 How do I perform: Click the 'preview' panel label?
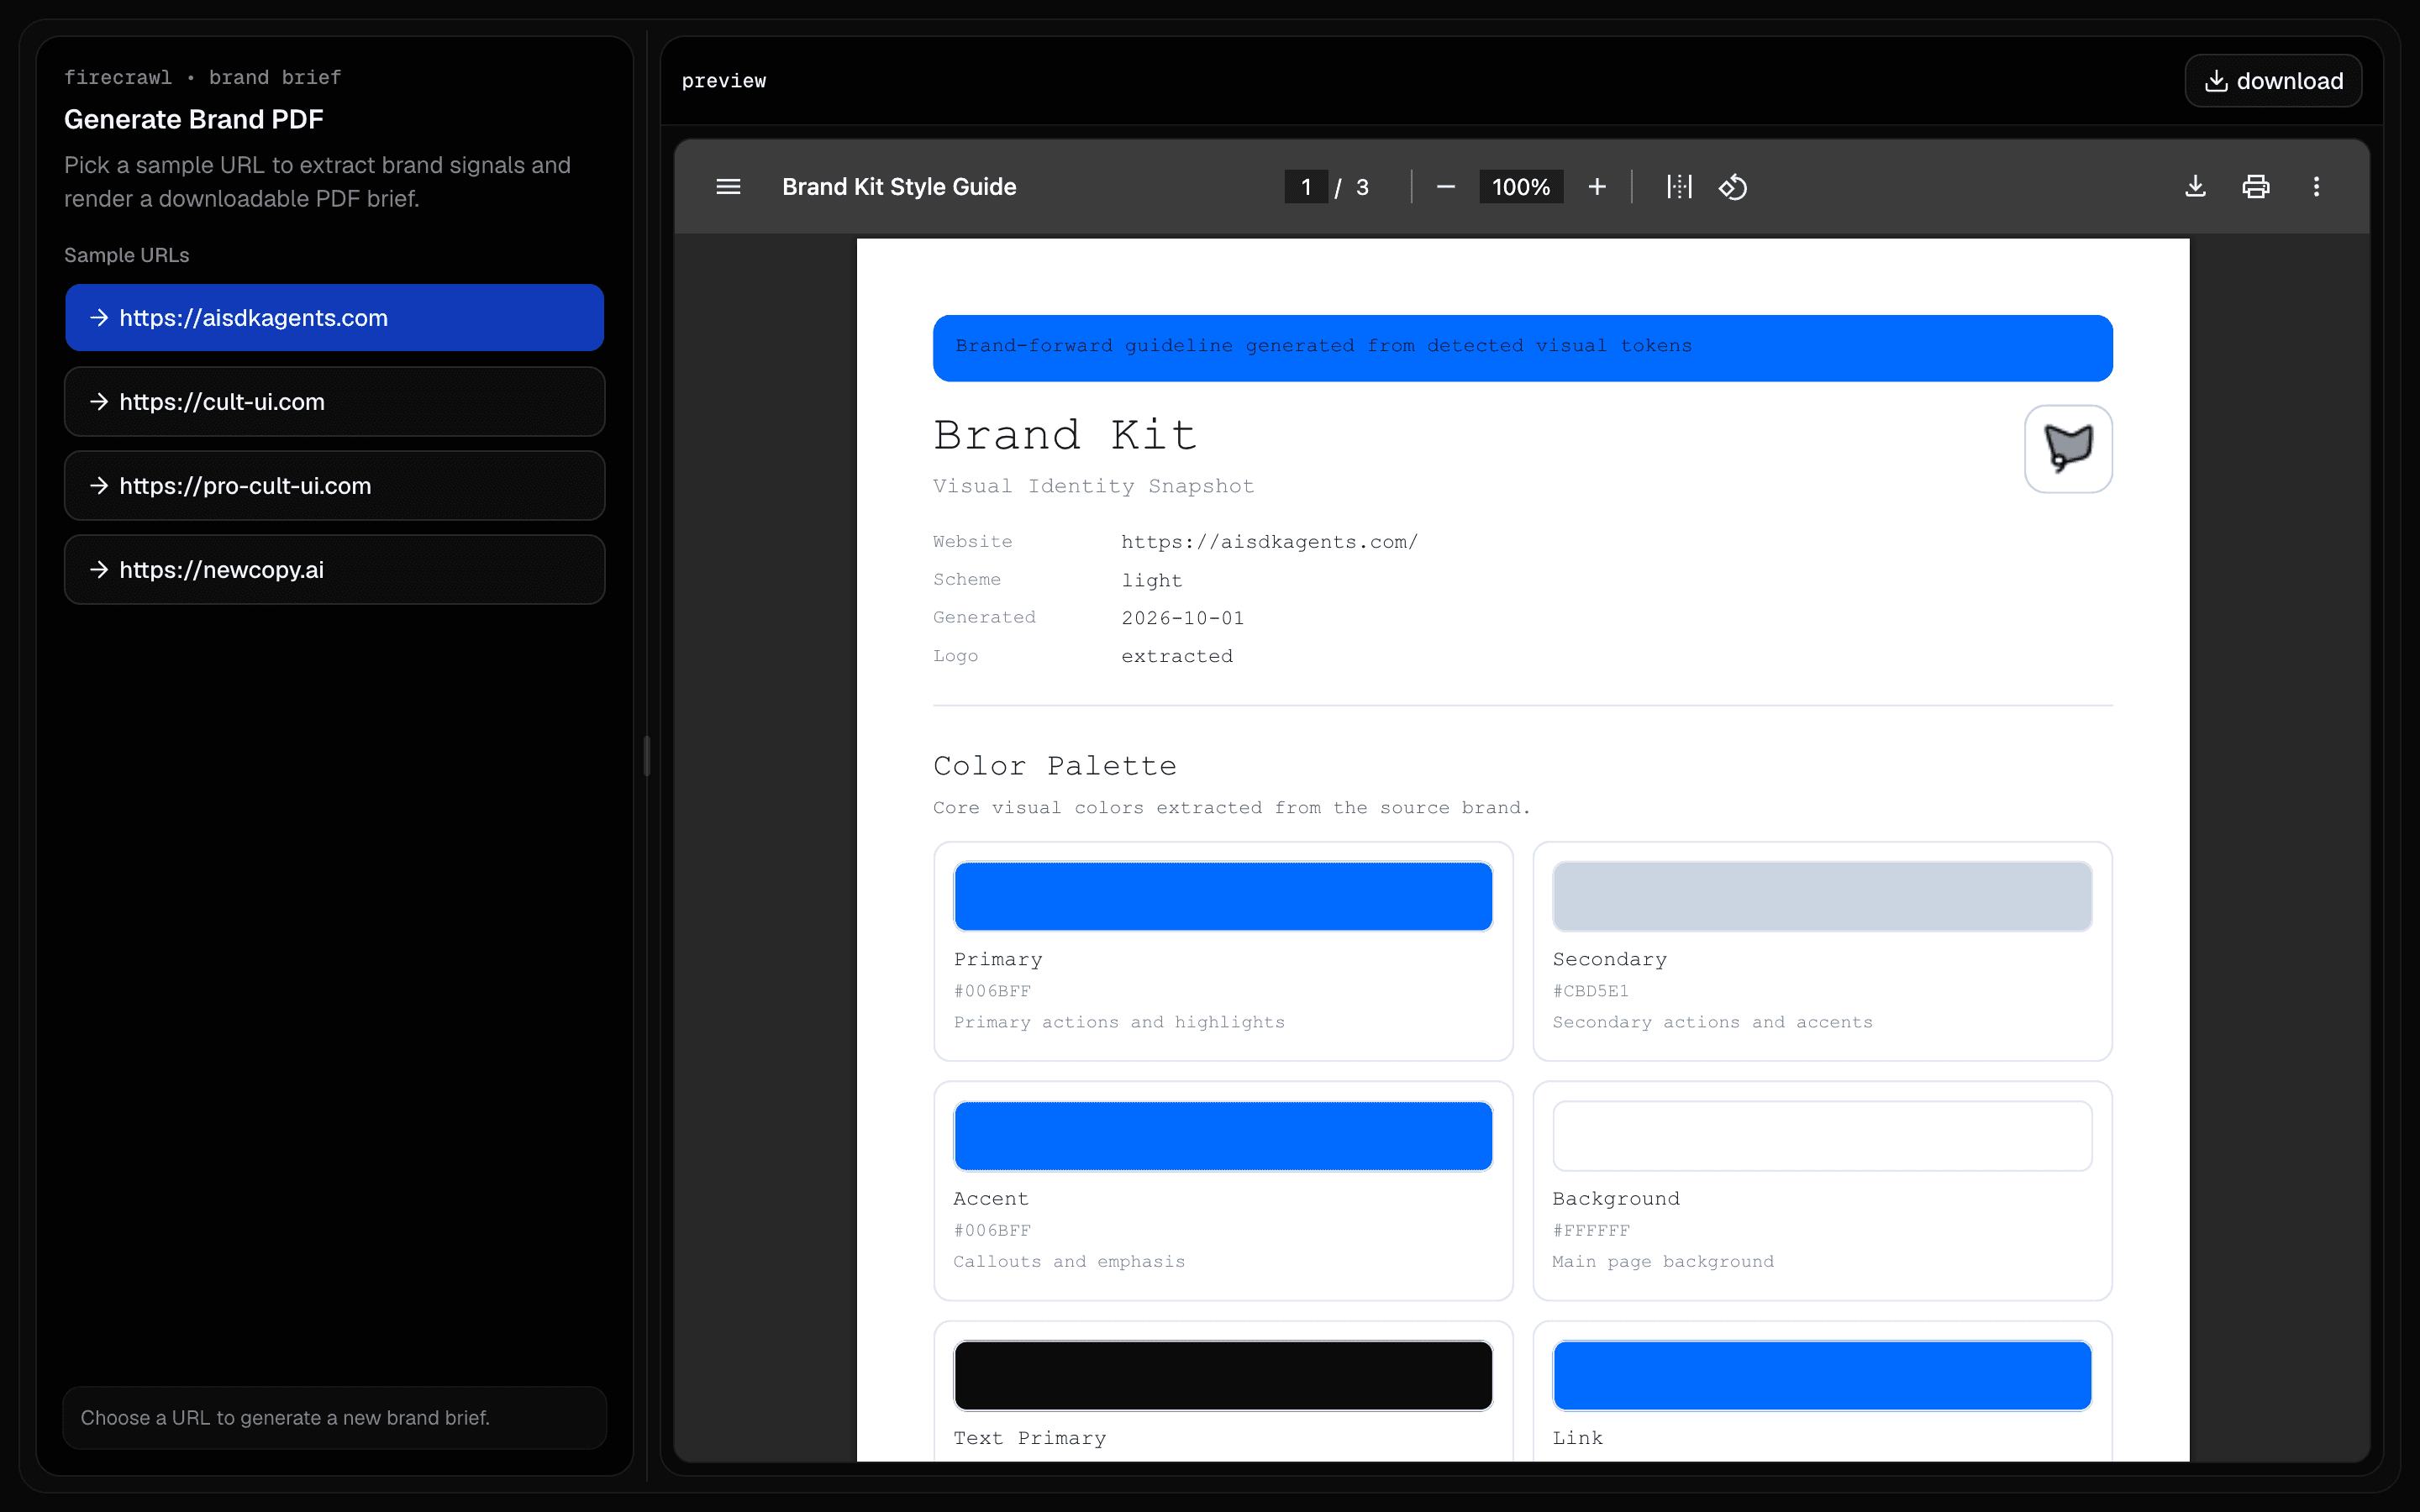(x=724, y=81)
